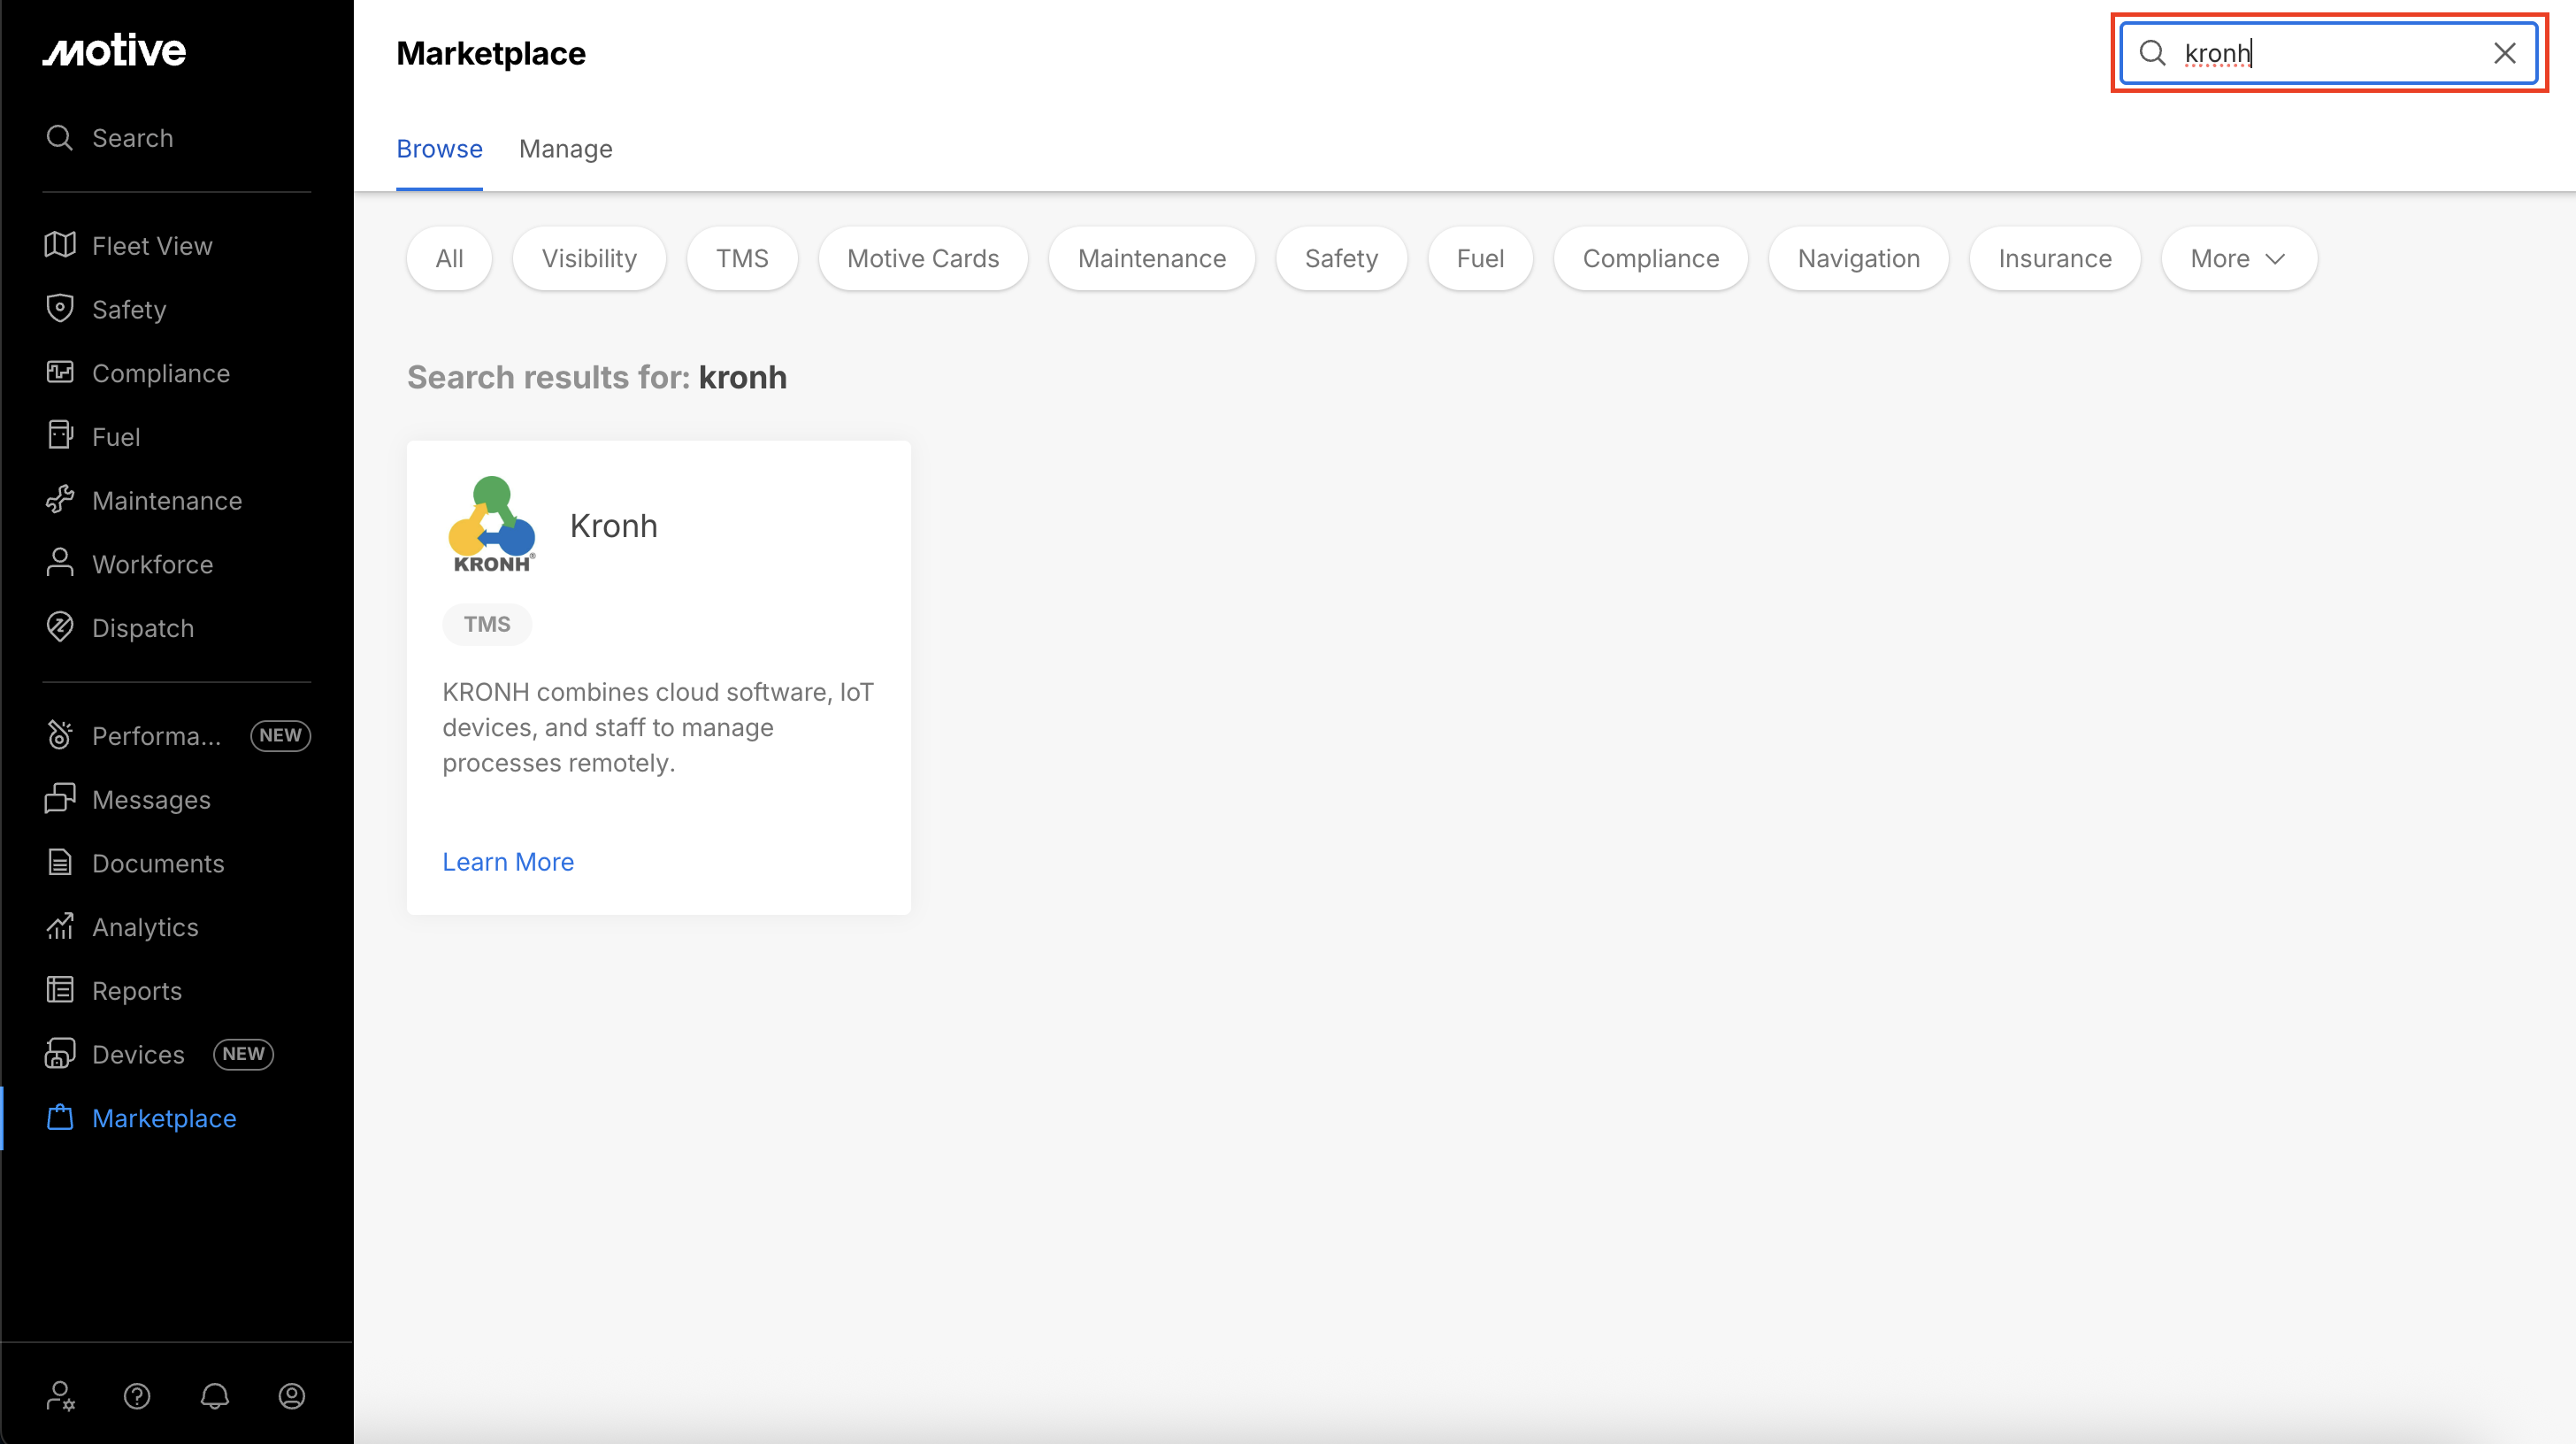Screen dimensions: 2576x1444
Task: Click the sidebar Search item
Action: (132, 138)
